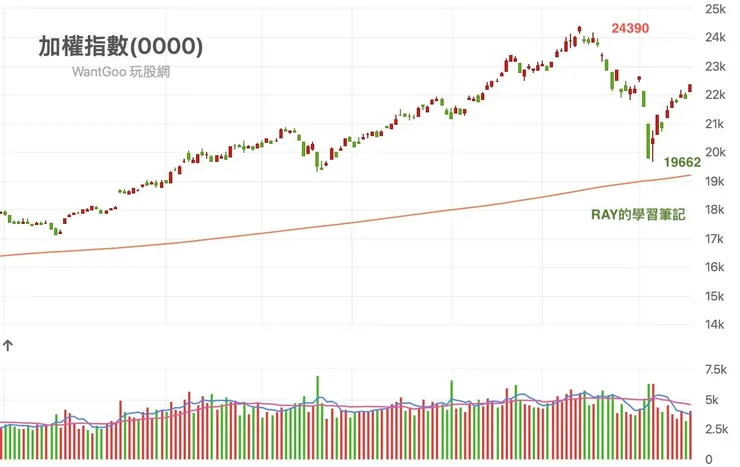Click the 5k volume axis label
This screenshot has height=467, width=740.
712,400
